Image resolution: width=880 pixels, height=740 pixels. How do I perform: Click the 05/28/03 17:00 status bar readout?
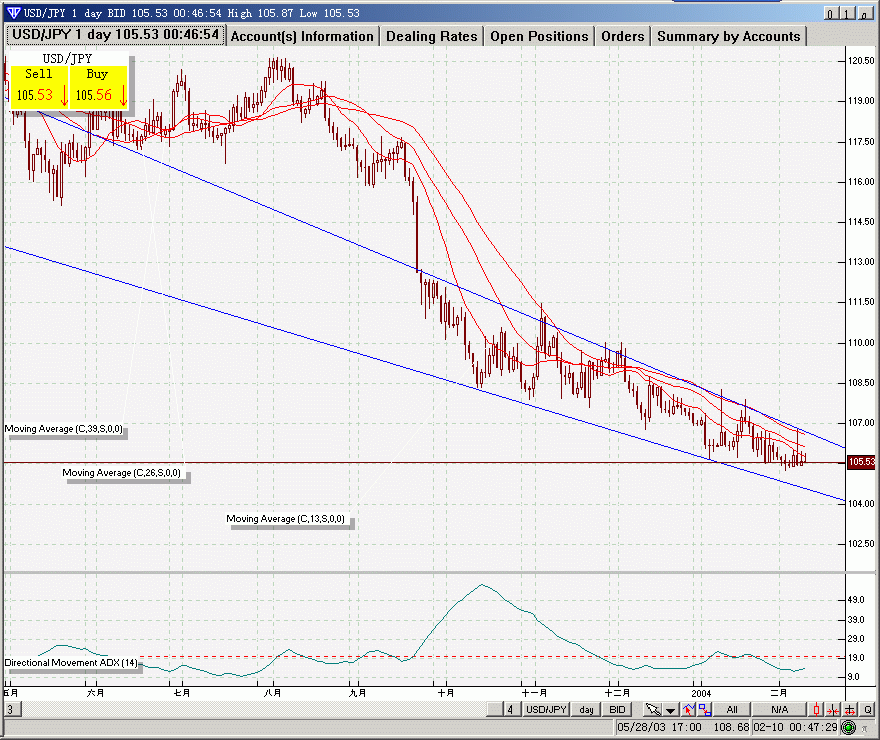point(659,728)
